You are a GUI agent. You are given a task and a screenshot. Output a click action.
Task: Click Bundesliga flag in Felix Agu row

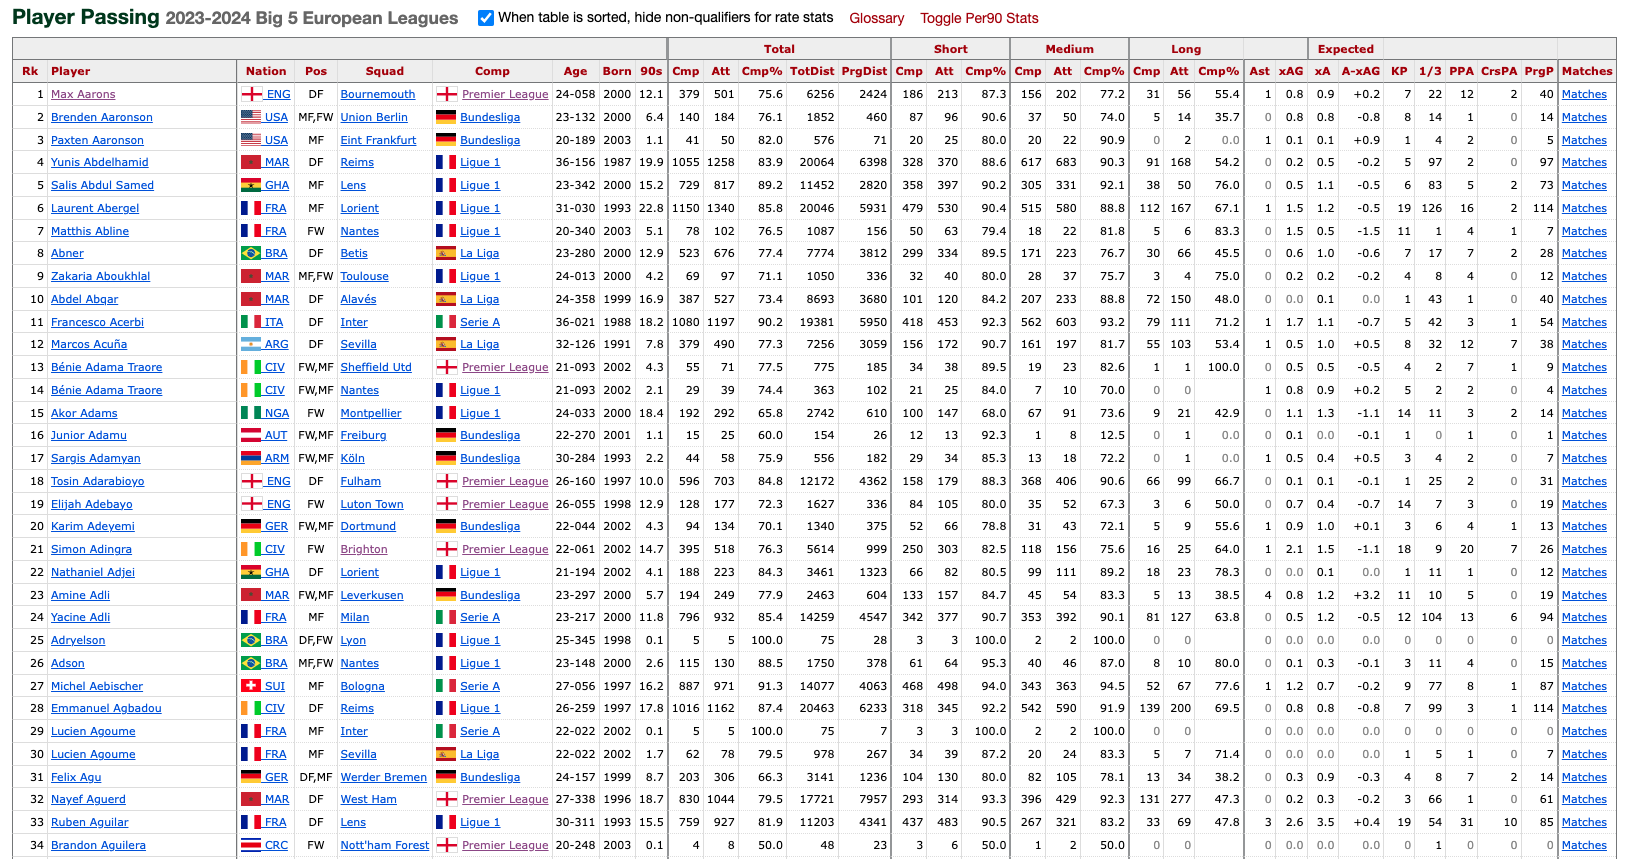tap(446, 777)
